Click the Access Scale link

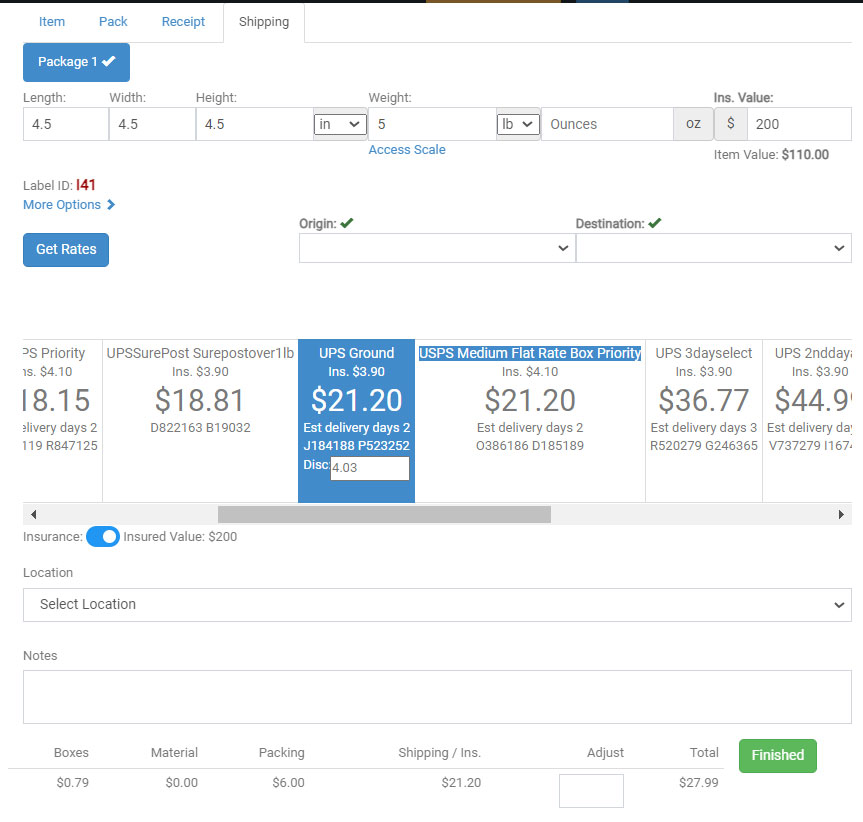(x=407, y=150)
